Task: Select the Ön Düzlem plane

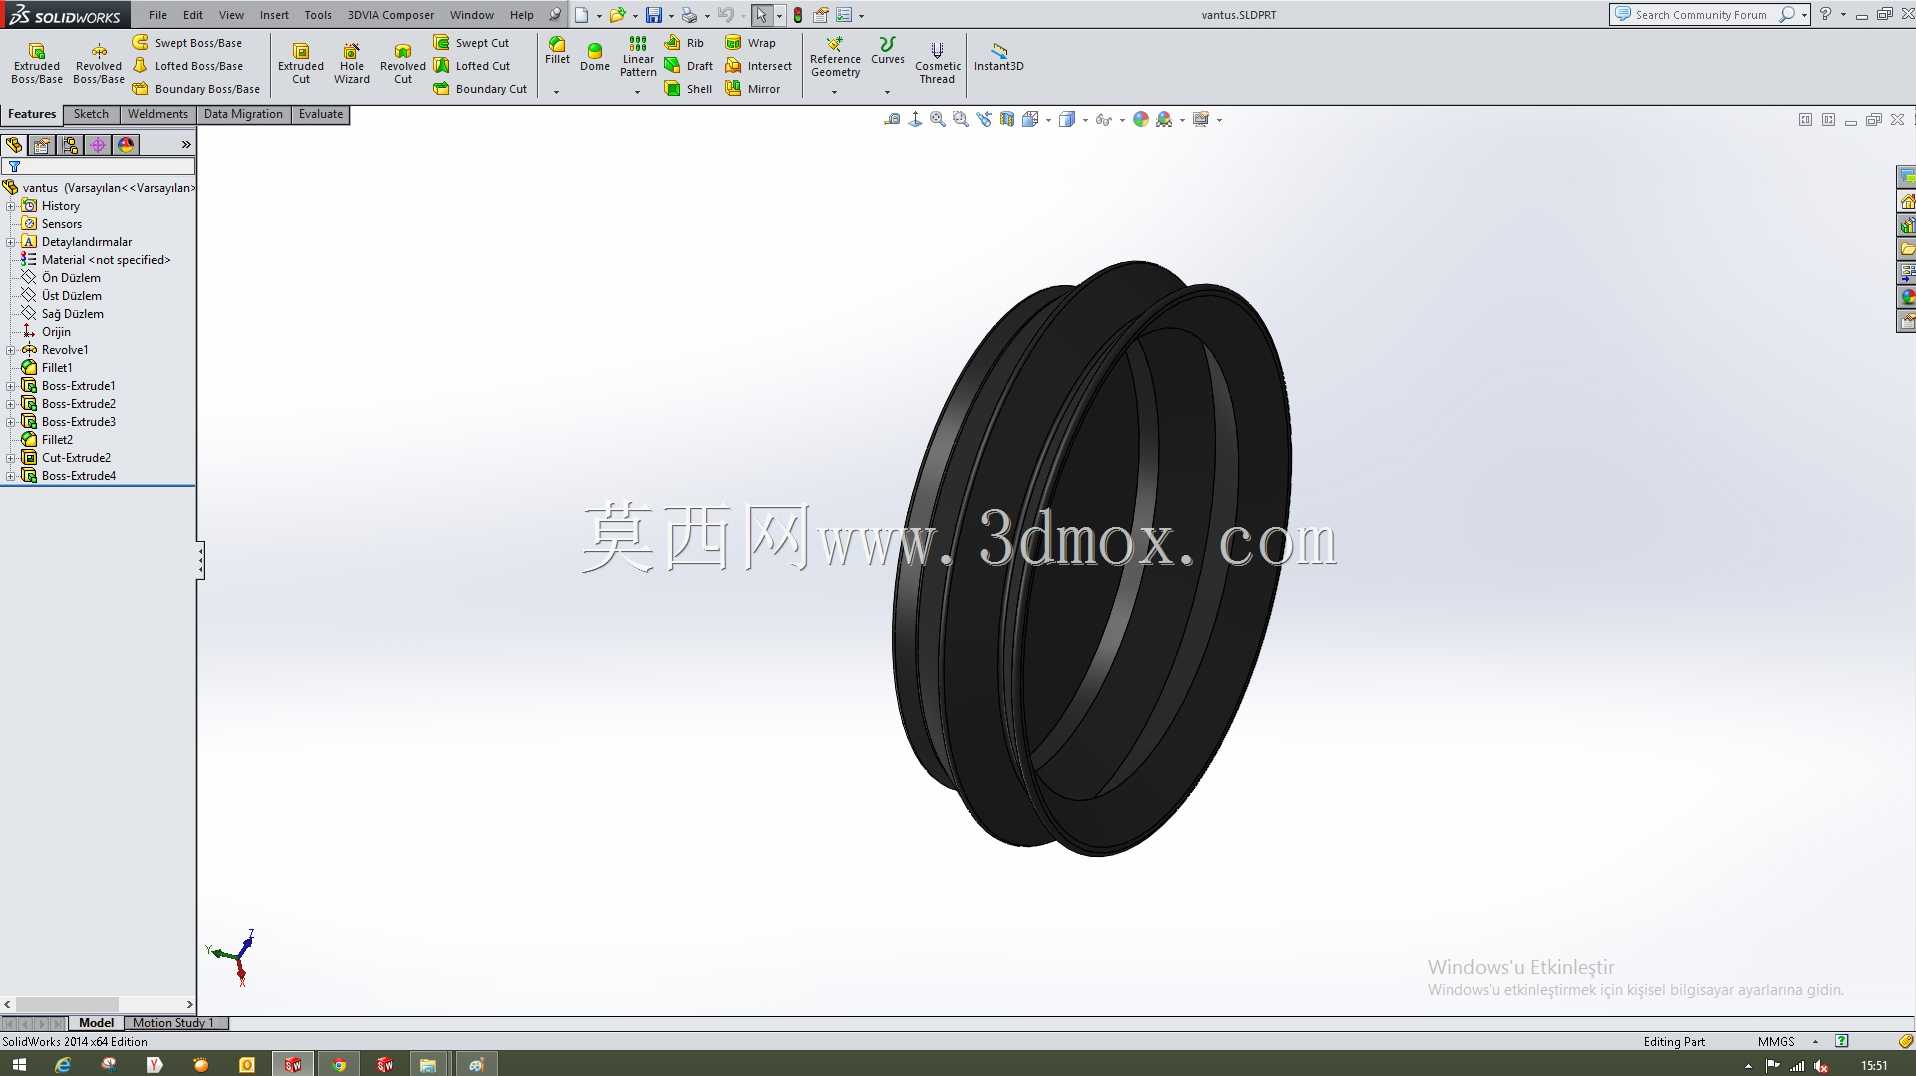Action: pyautogui.click(x=62, y=278)
